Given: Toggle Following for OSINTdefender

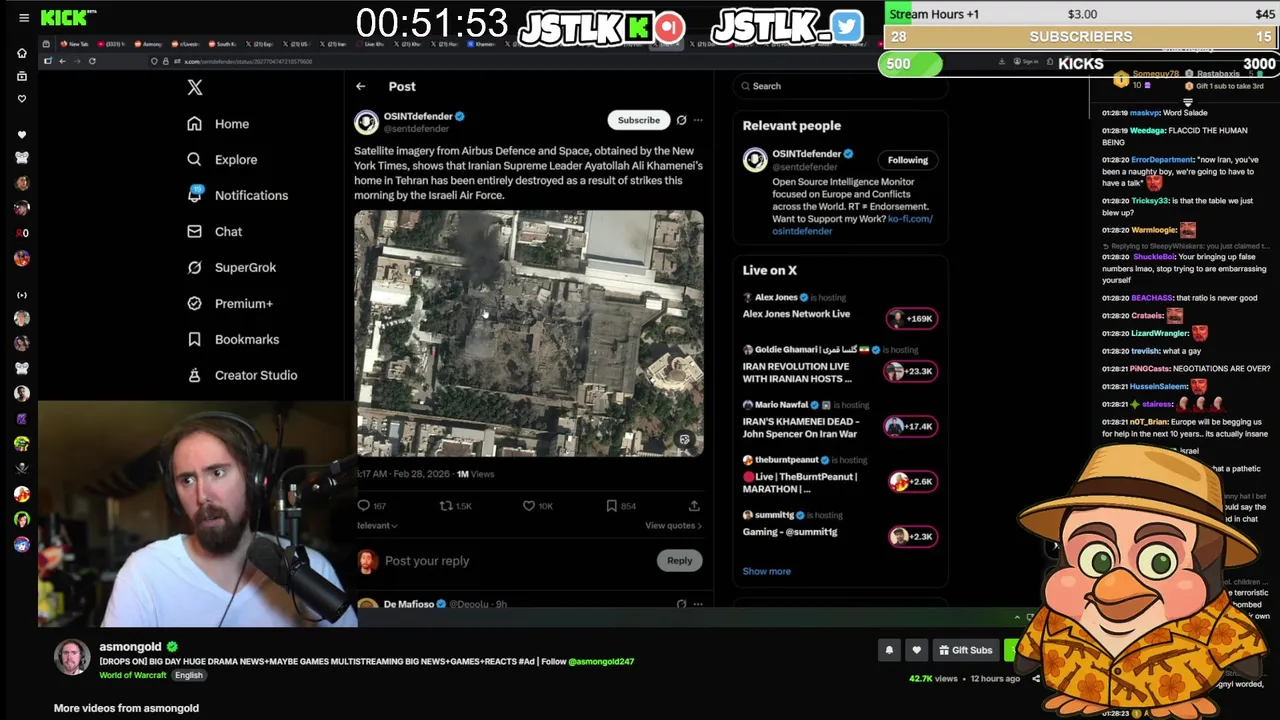Looking at the screenshot, I should tap(908, 160).
